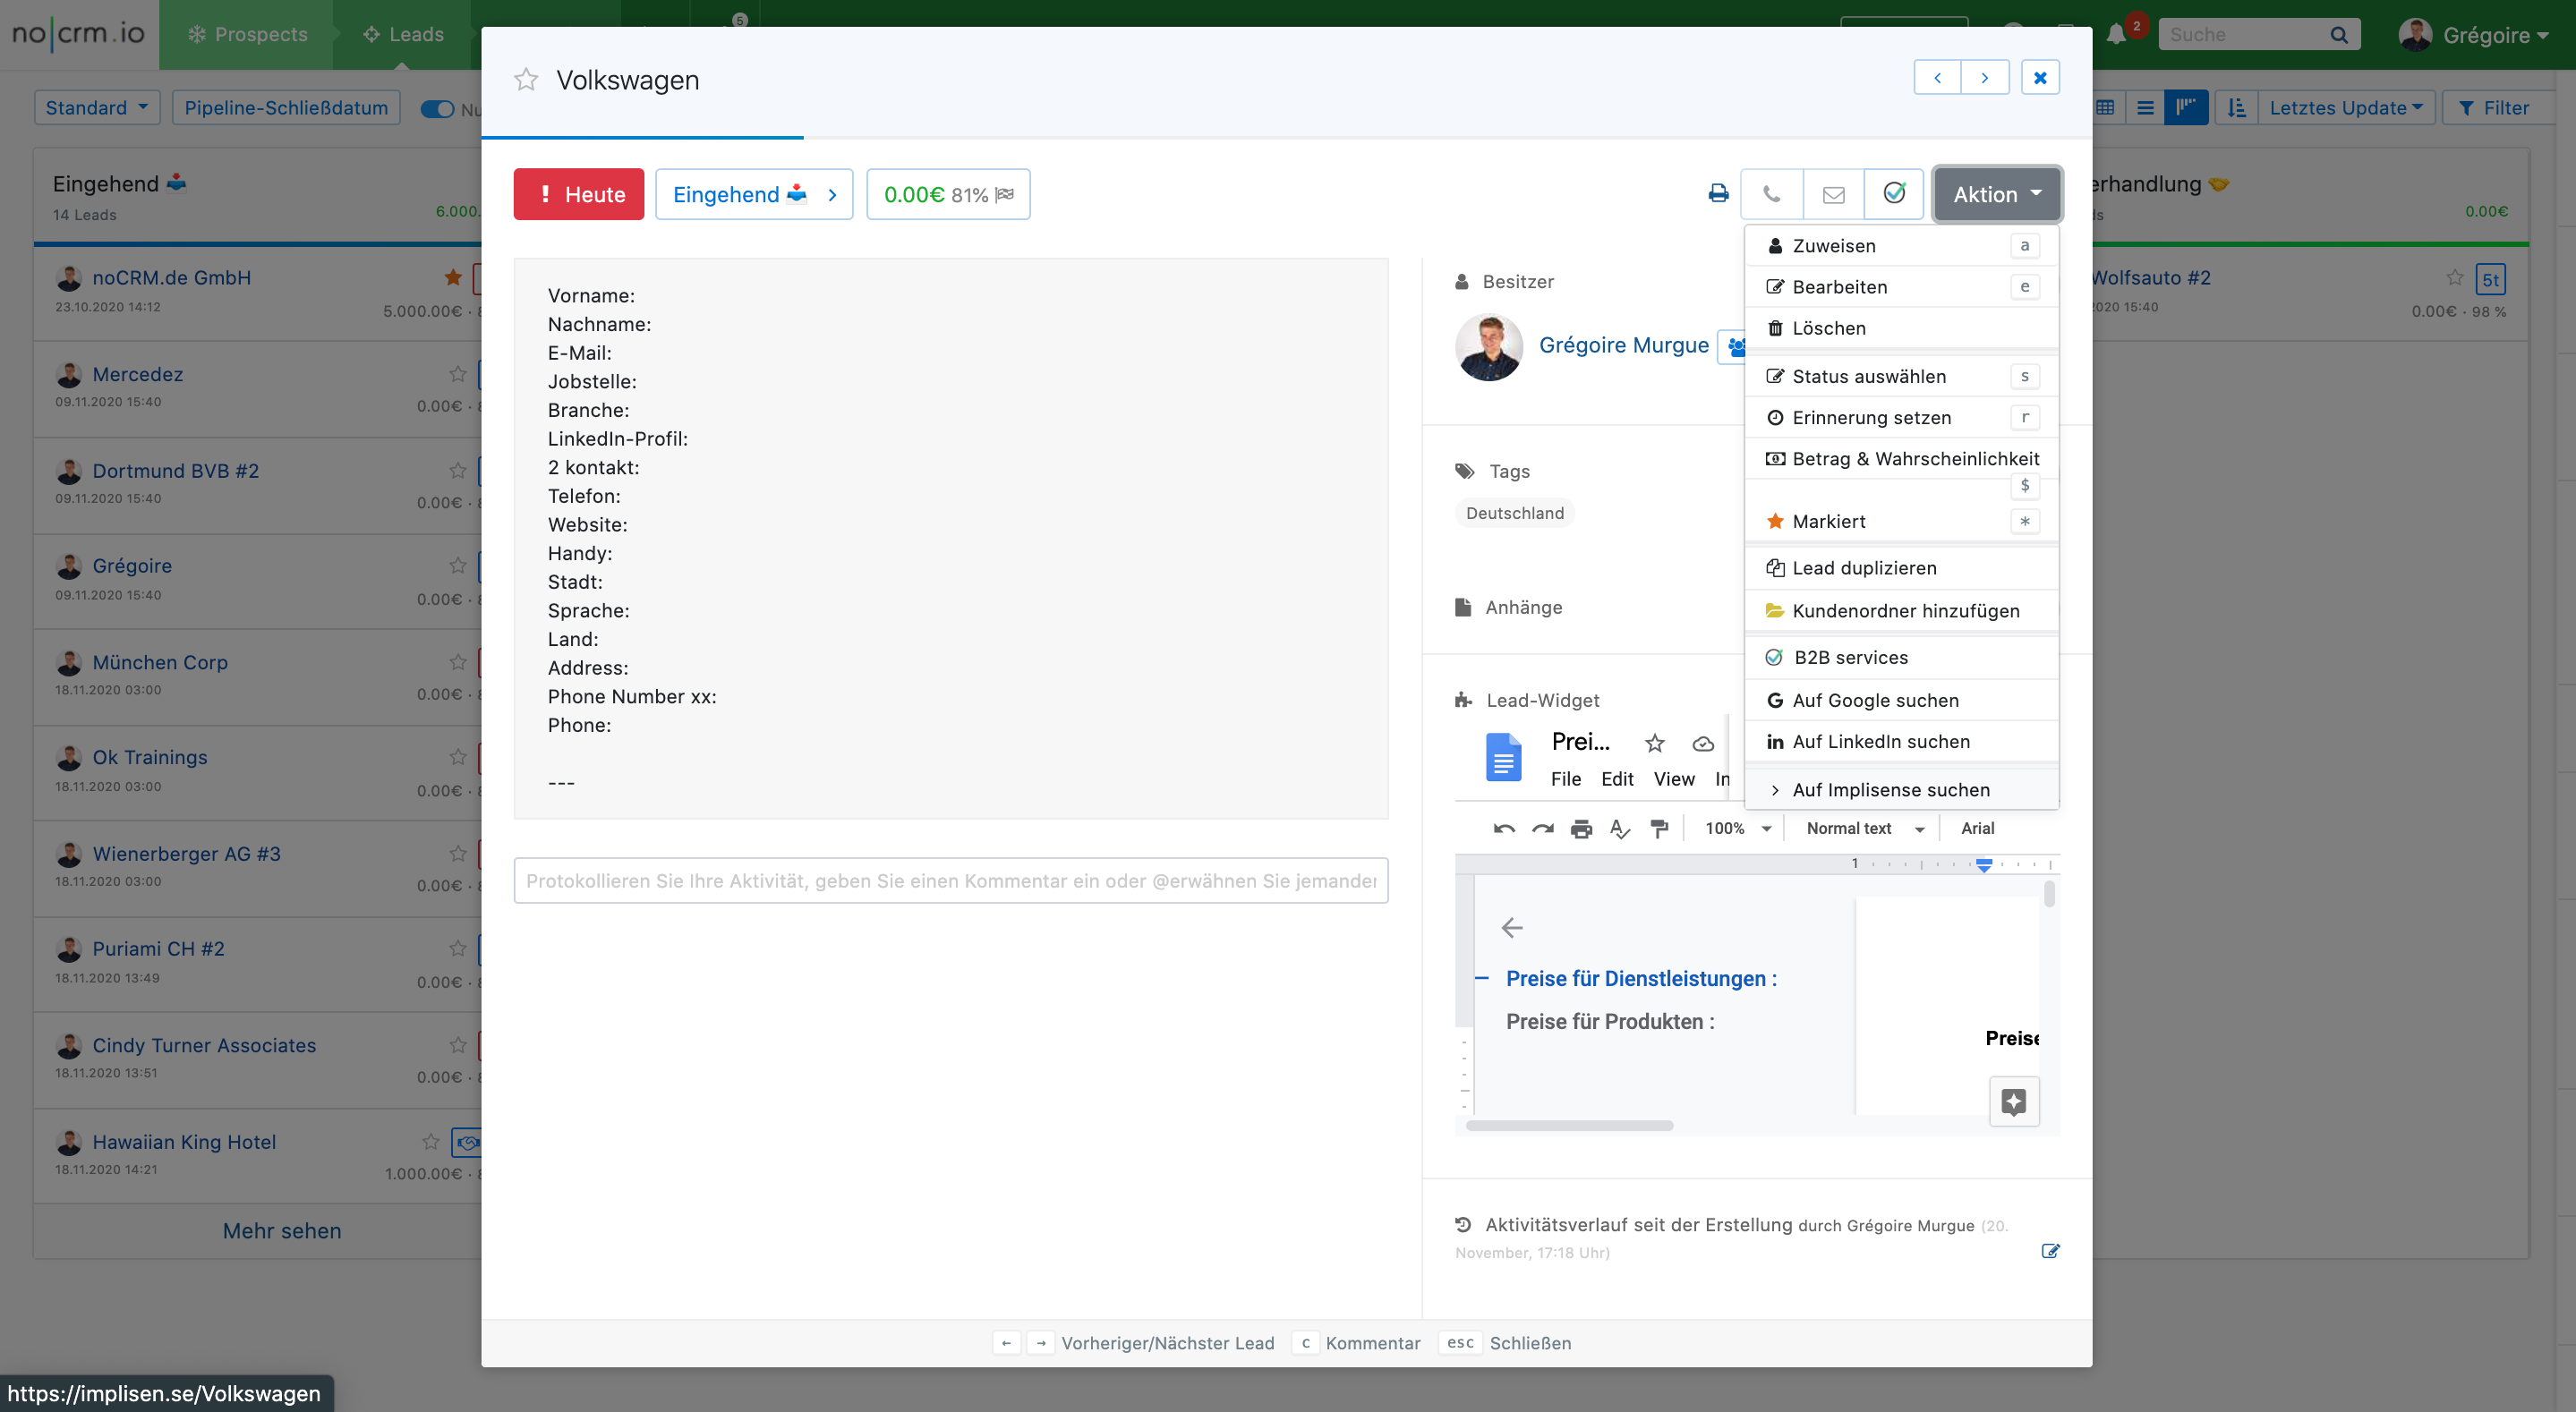Choose Zuweisen from the Aktion menu
The height and width of the screenshot is (1412, 2576).
coord(1901,246)
